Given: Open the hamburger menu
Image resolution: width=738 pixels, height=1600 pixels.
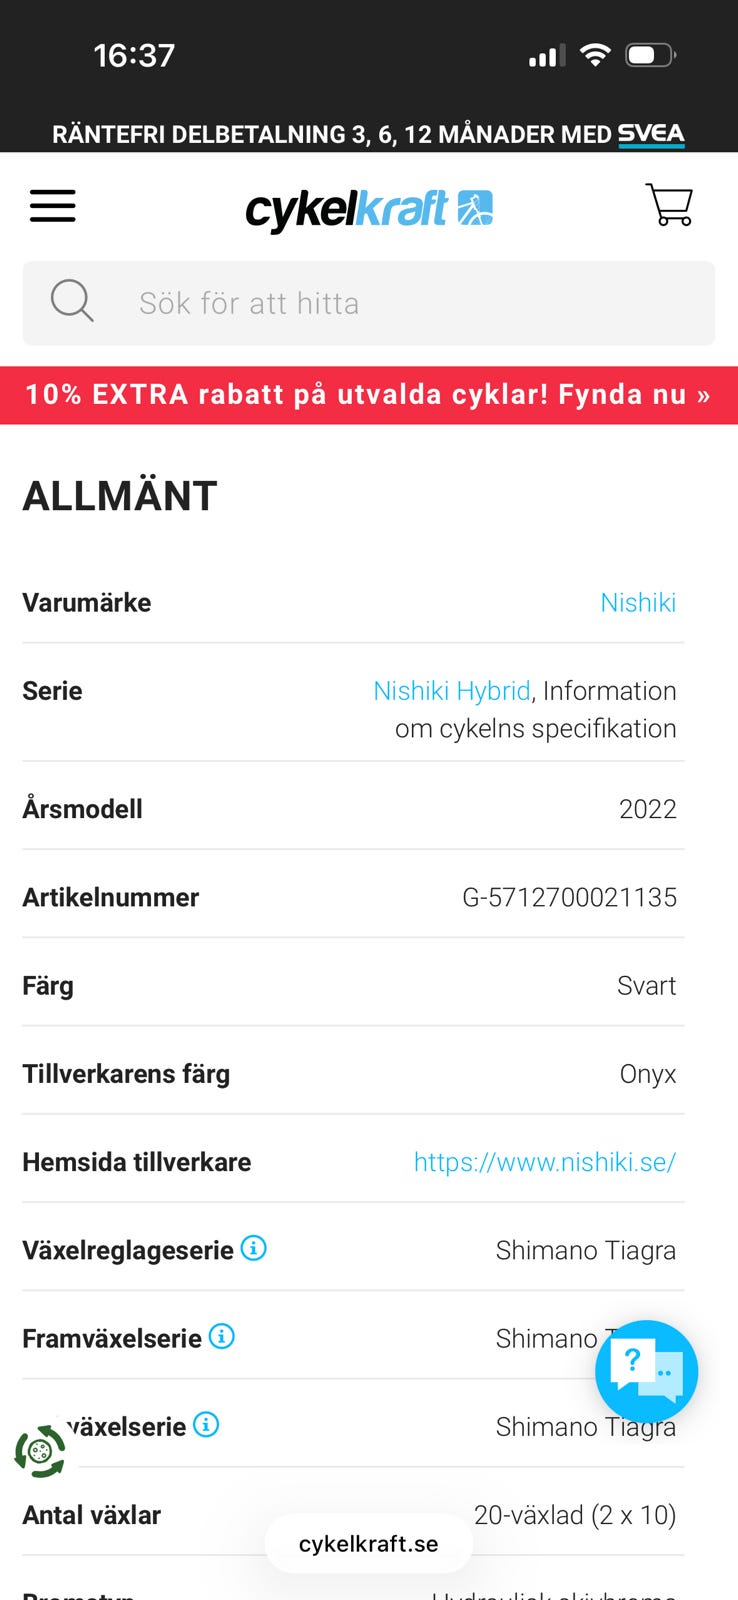Looking at the screenshot, I should [x=53, y=206].
